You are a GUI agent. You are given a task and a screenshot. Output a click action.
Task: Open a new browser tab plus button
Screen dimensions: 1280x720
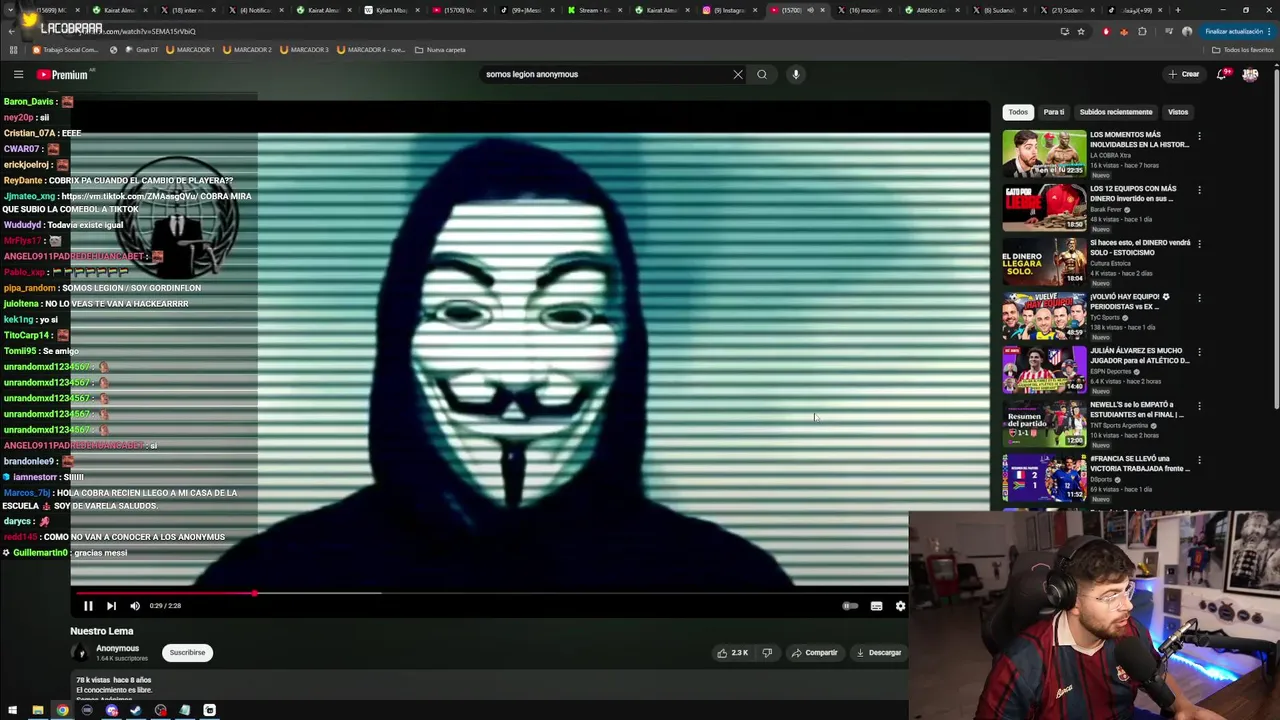(x=1178, y=10)
